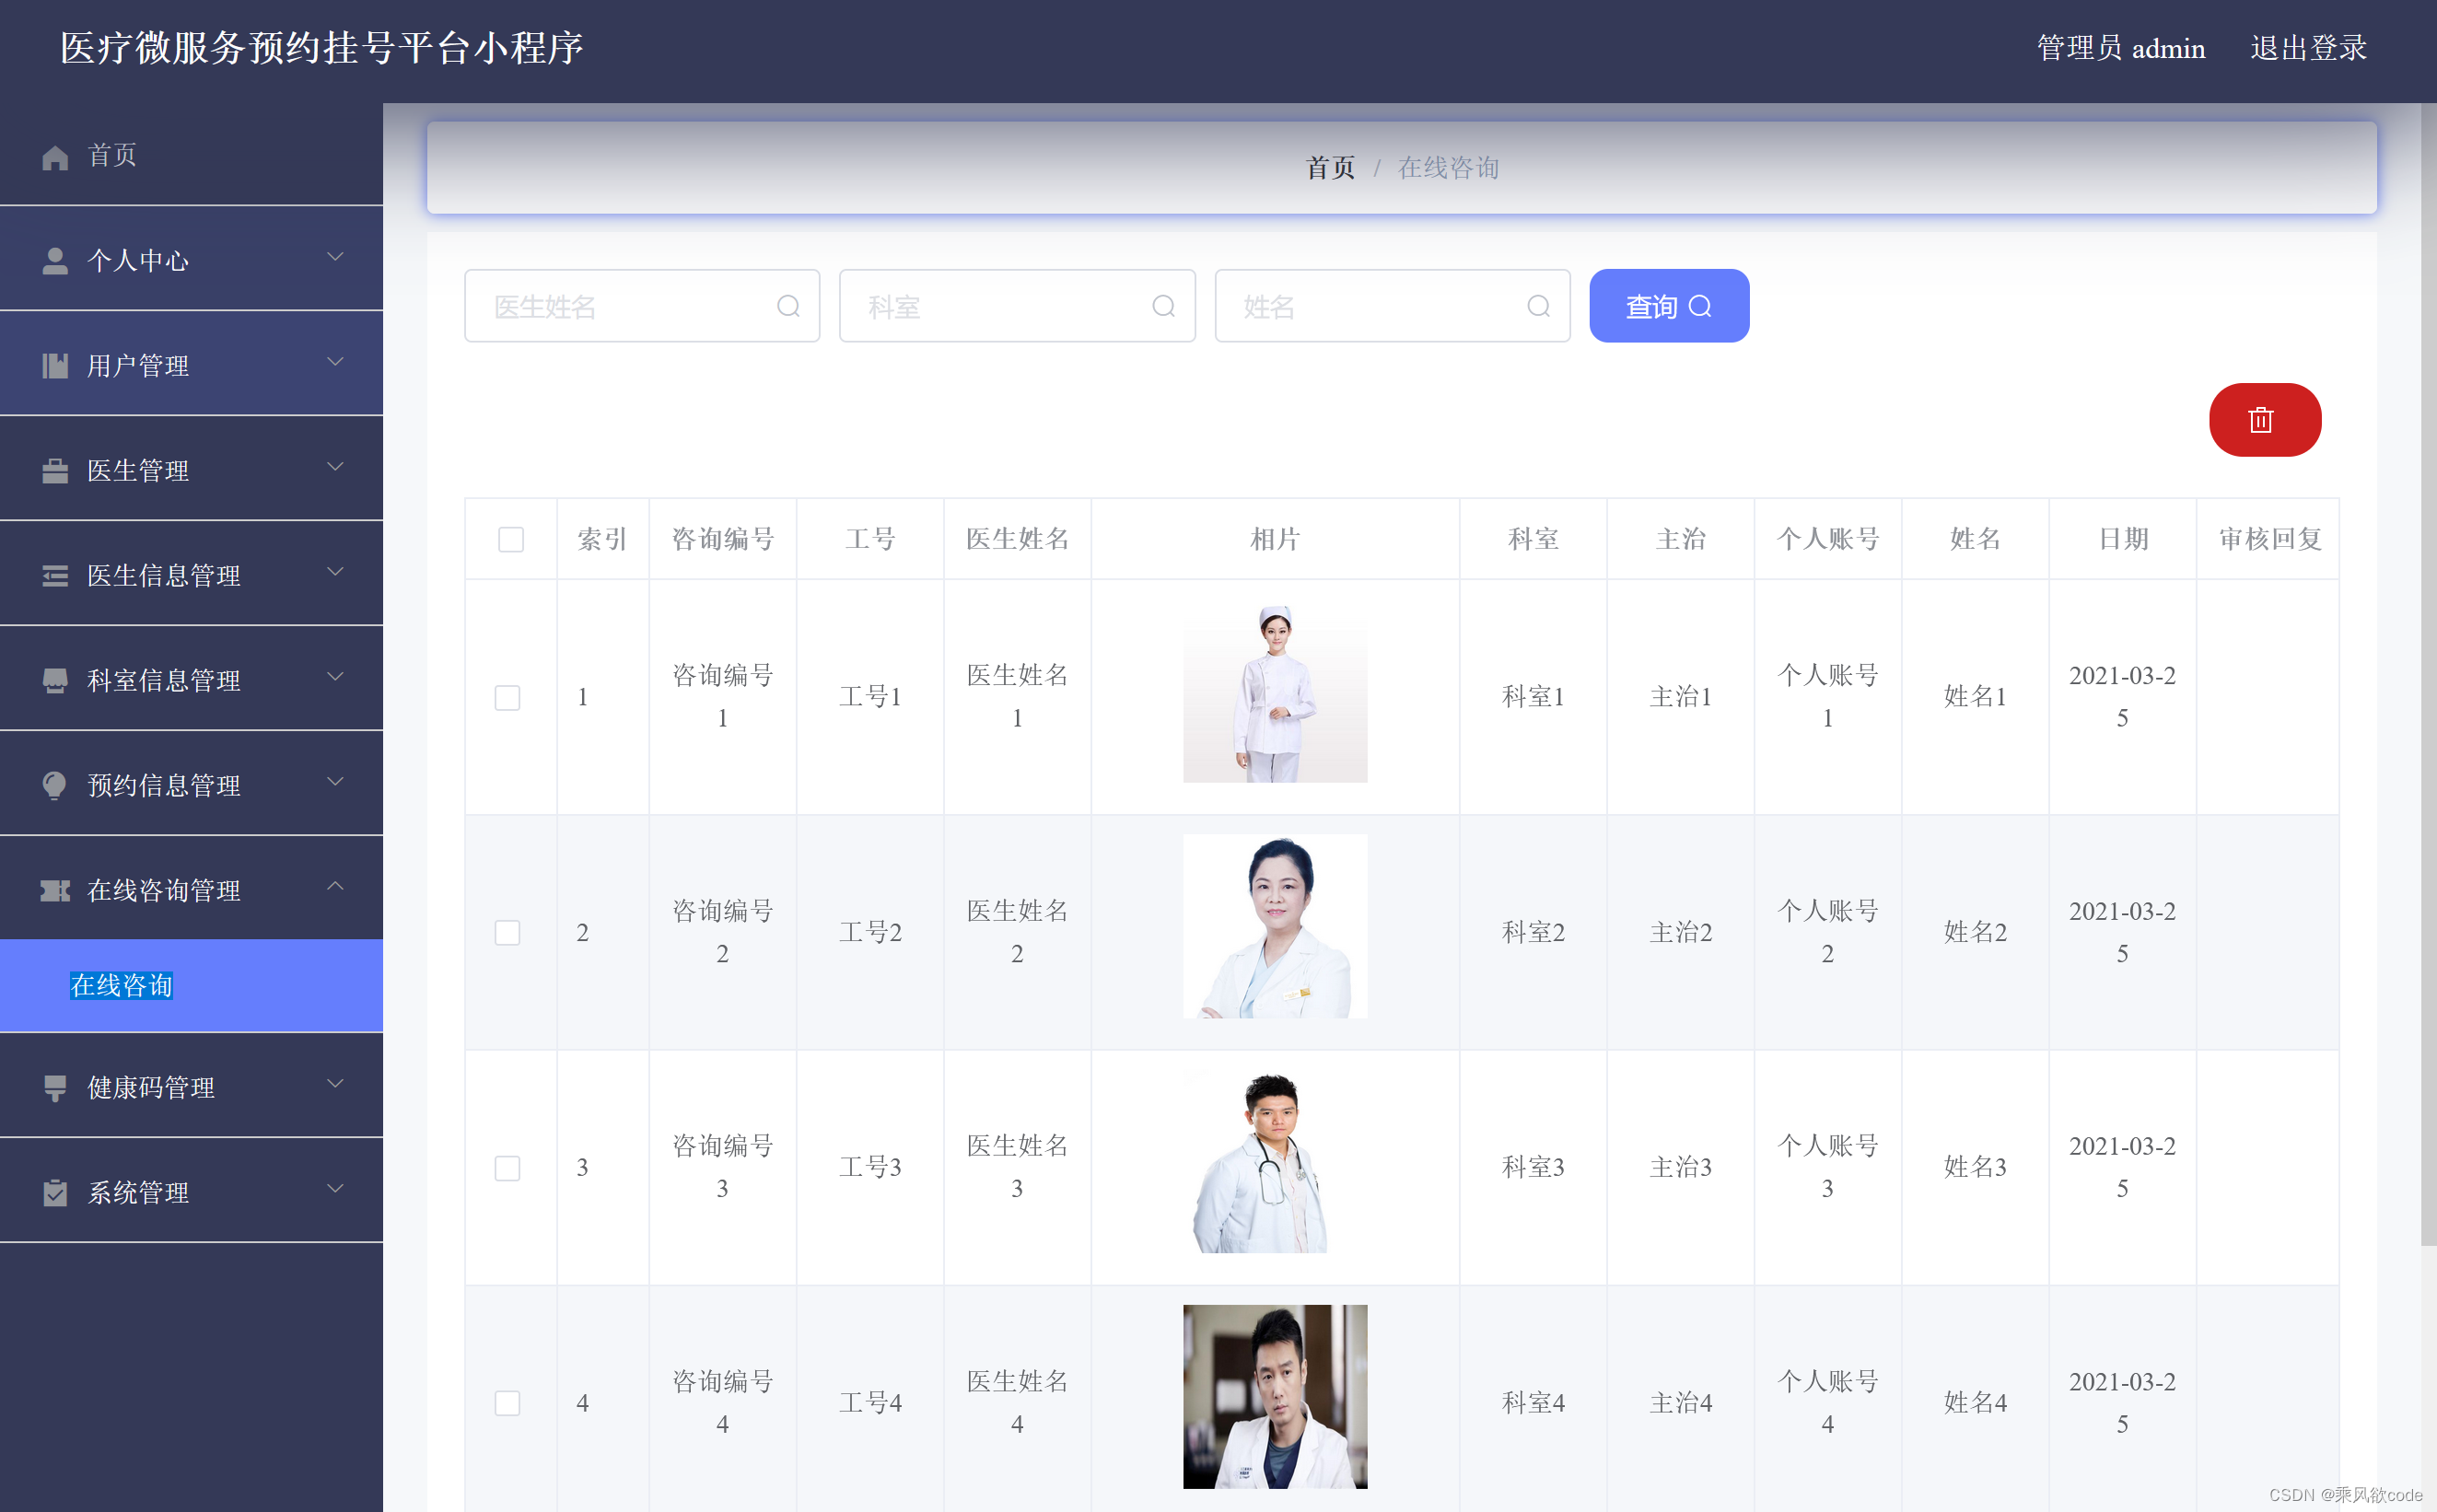This screenshot has height=1512, width=2437.
Task: Click the list icon for 医生信息管理
Action: pos(55,576)
